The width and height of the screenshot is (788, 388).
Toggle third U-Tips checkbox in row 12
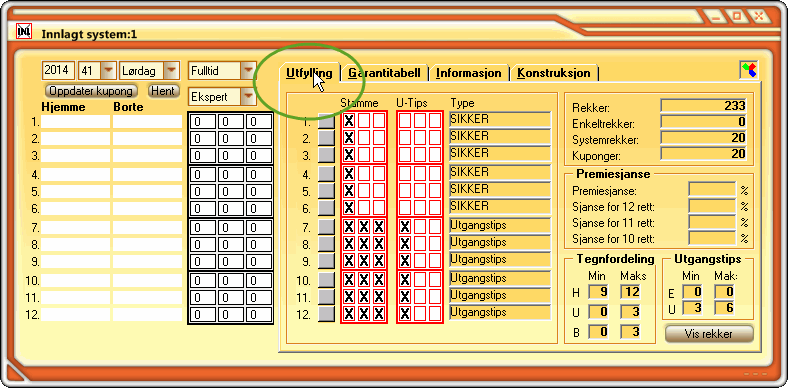(x=435, y=314)
